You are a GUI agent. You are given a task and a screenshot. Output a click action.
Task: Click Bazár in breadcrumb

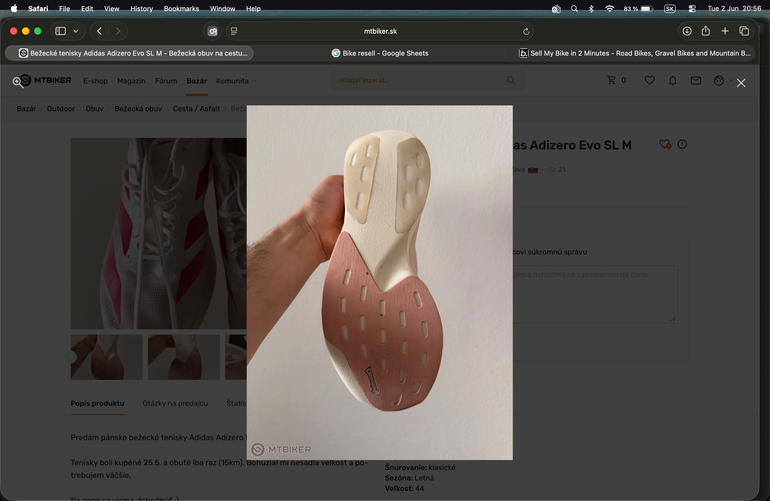tap(26, 109)
